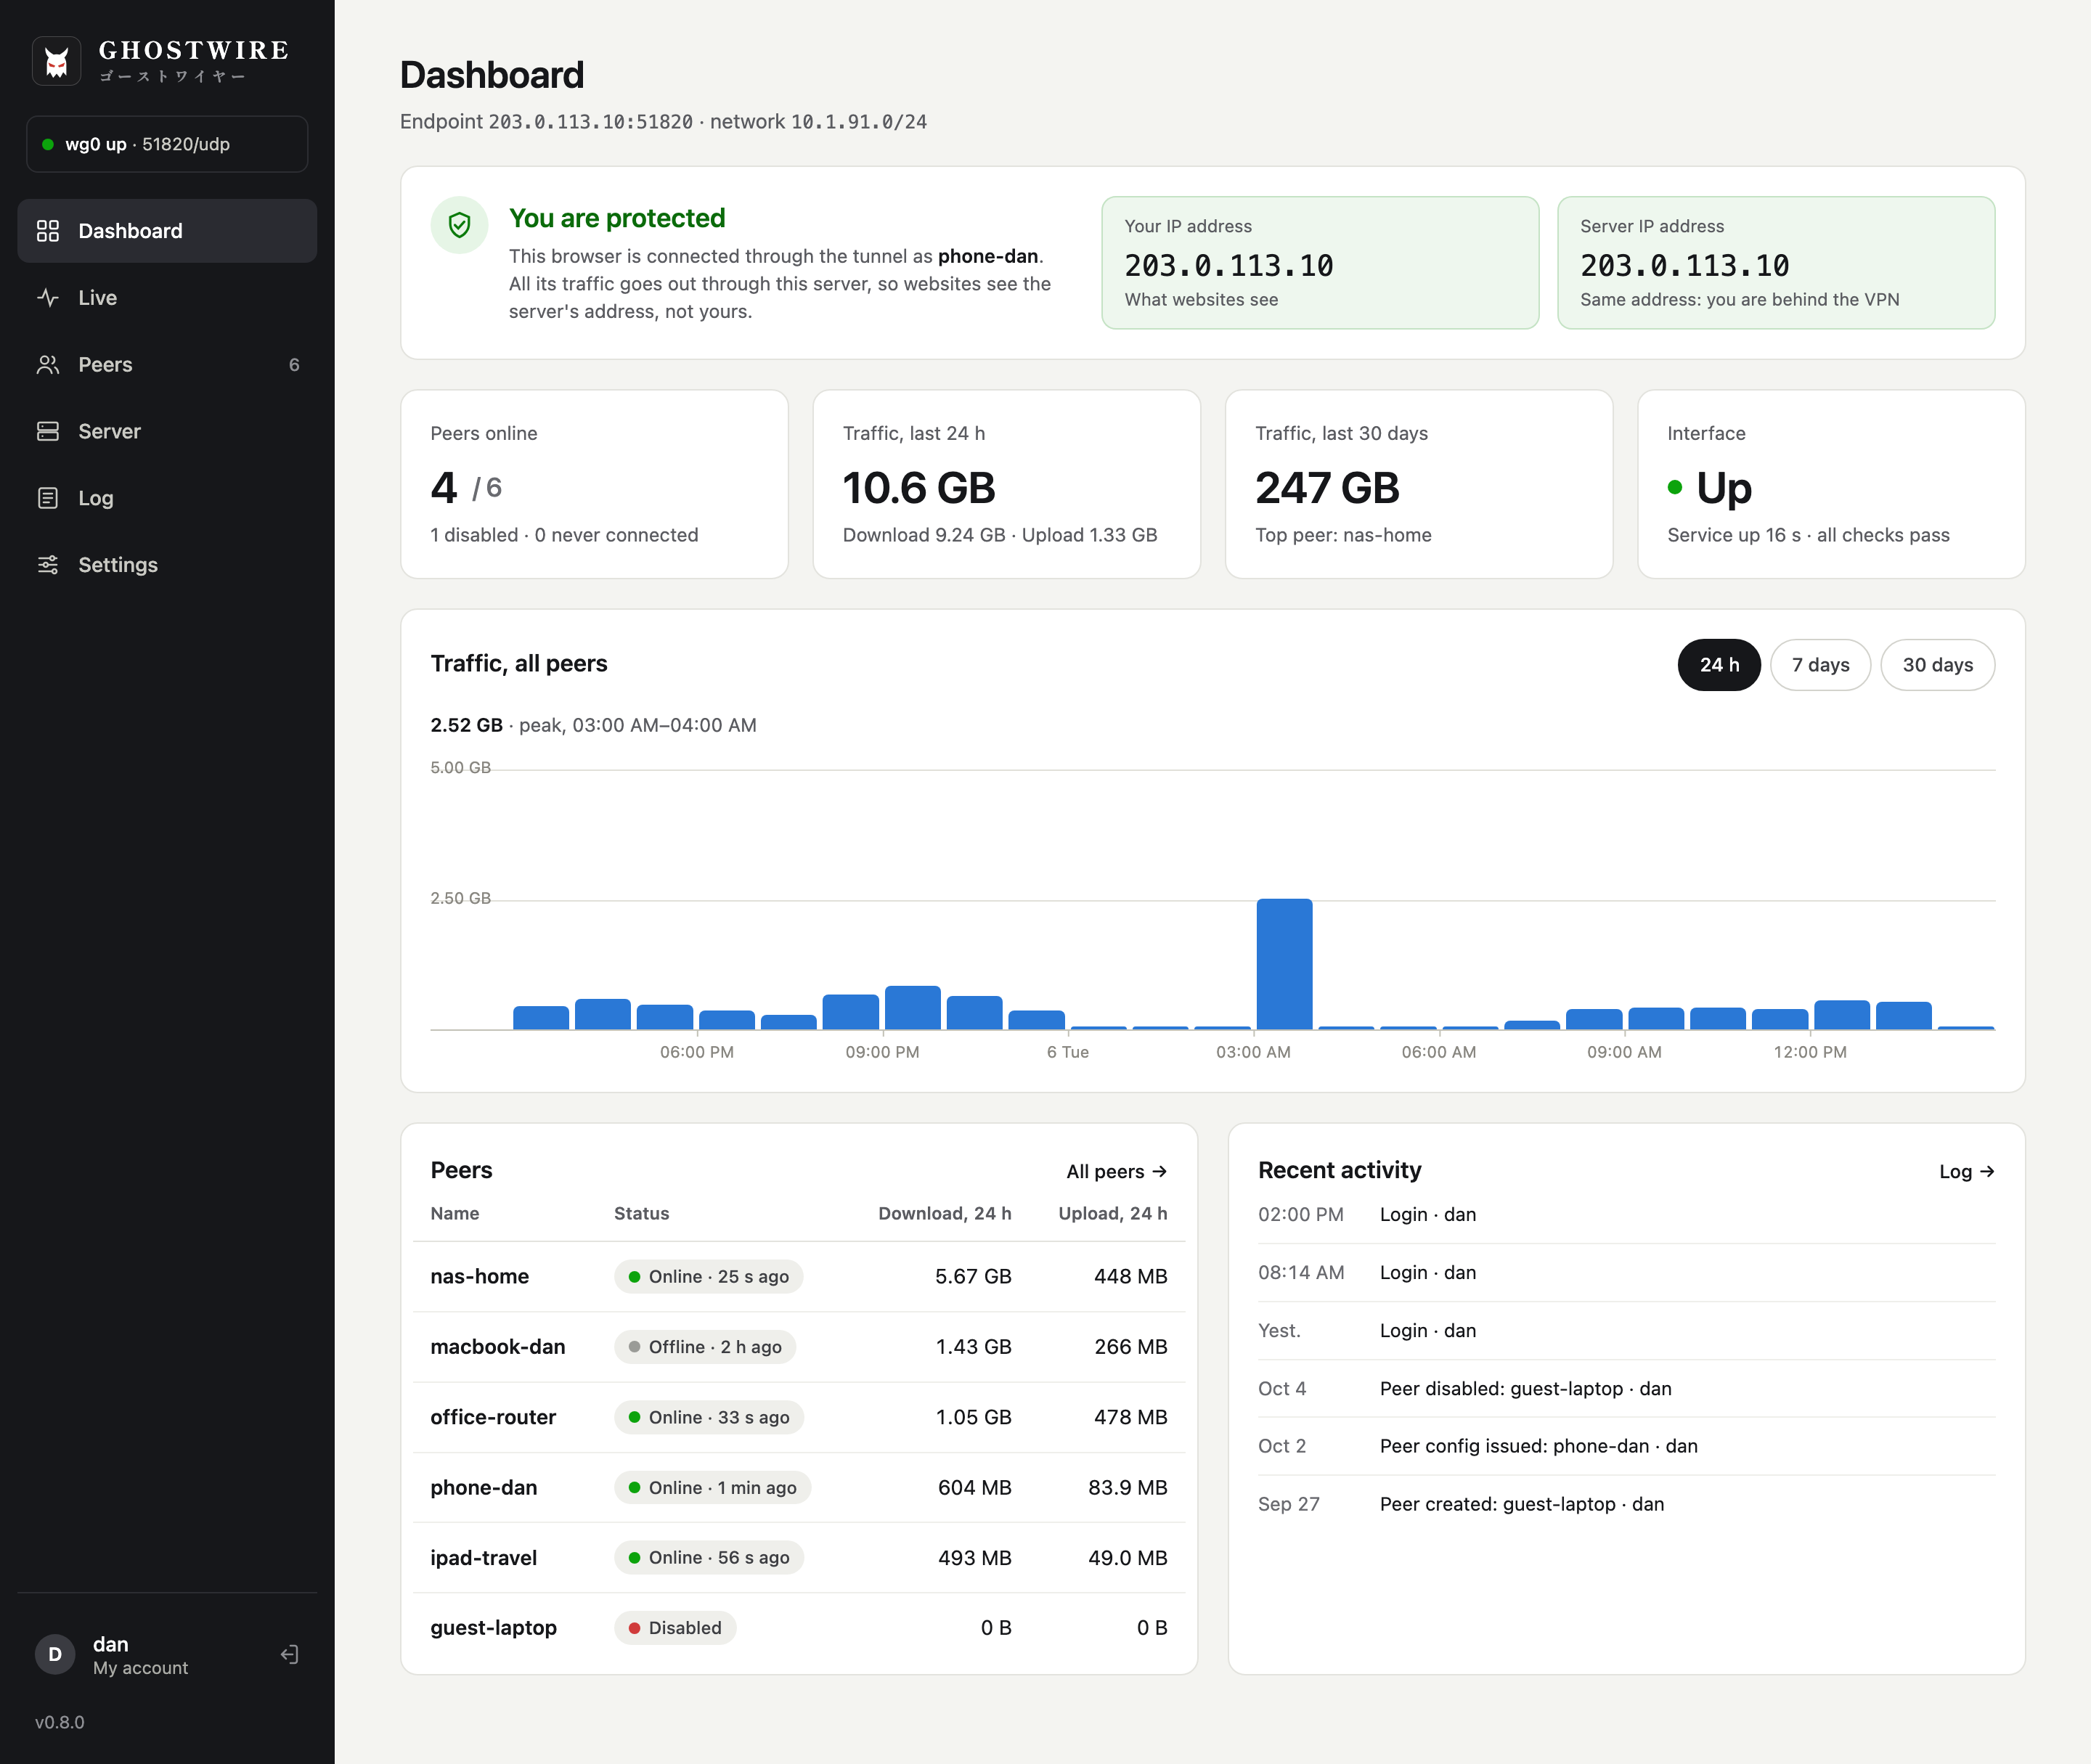Click Peer disabled: guest-laptop activity entry
The image size is (2091, 1764).
tap(1626, 1389)
